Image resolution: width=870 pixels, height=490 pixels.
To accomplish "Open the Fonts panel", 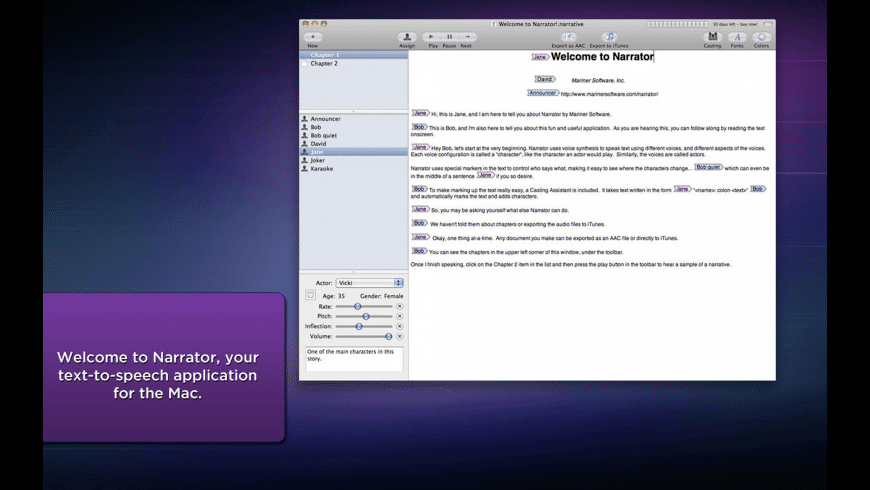I will 737,37.
